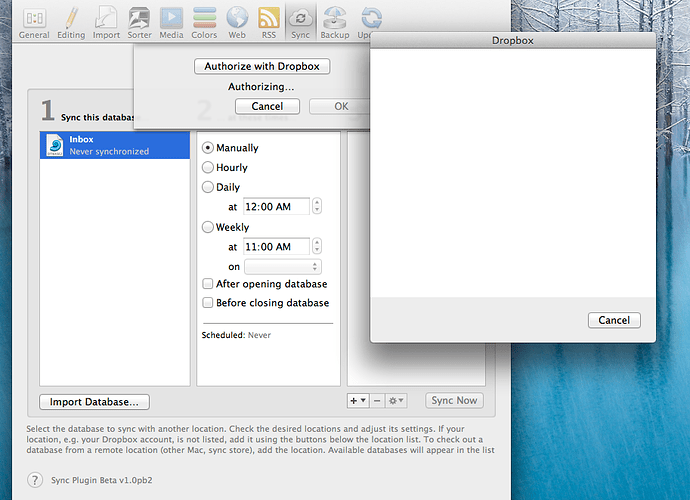Image resolution: width=690 pixels, height=500 pixels.
Task: Click the 'Authorizing...' status text
Action: (261, 87)
